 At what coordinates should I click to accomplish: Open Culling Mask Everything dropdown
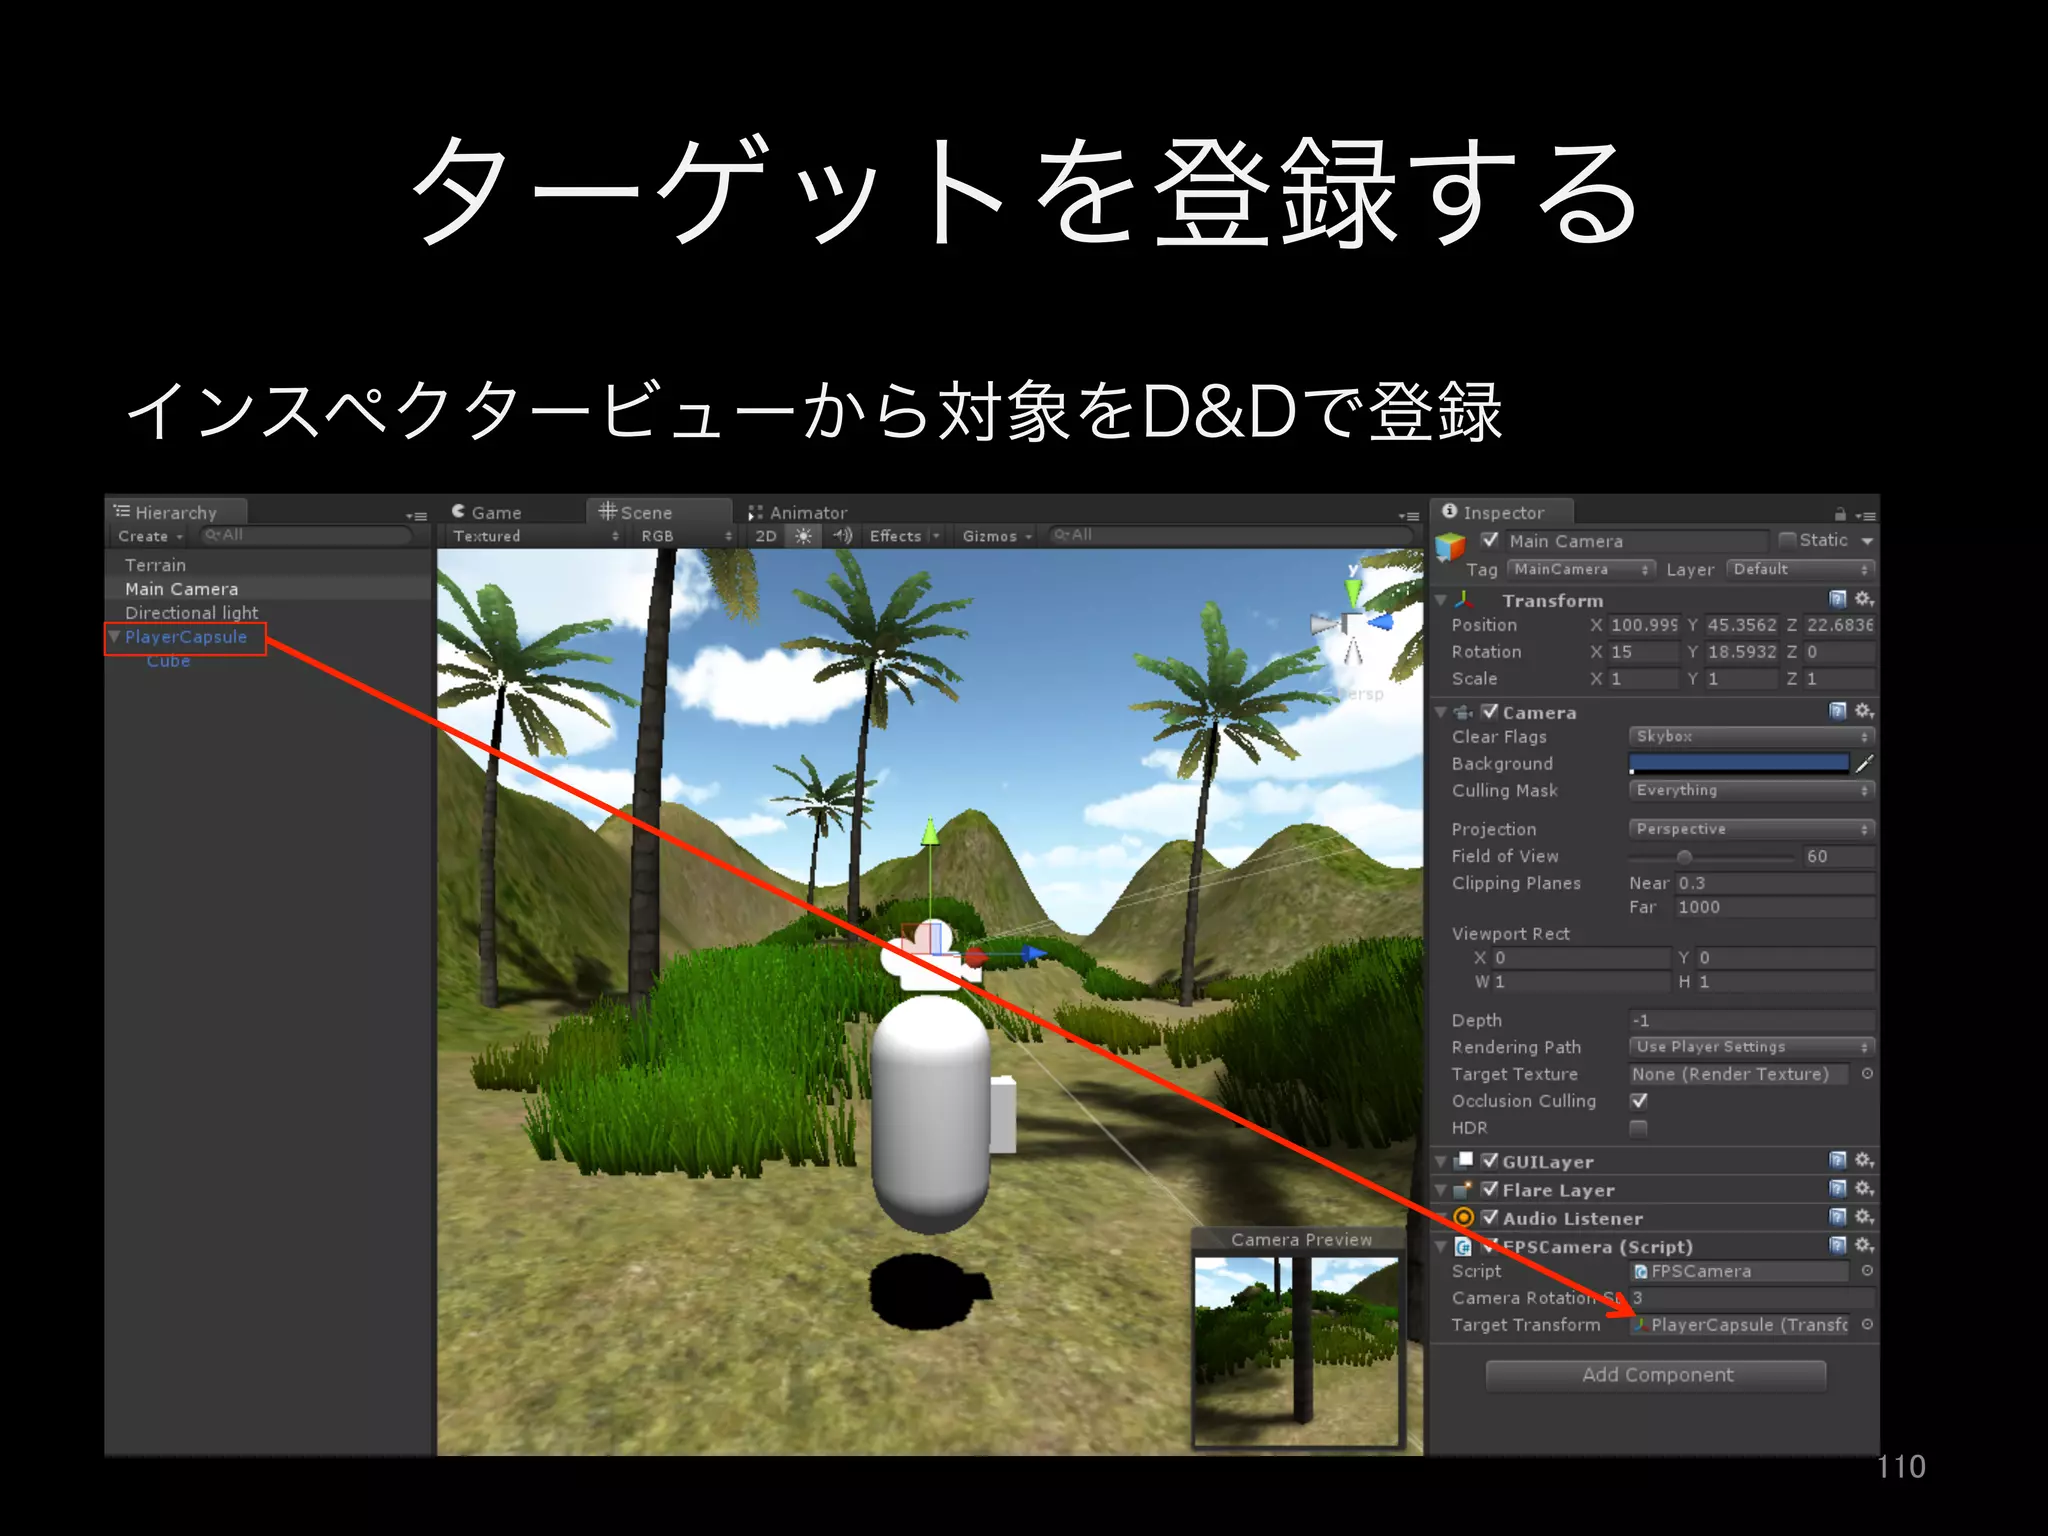point(1751,790)
